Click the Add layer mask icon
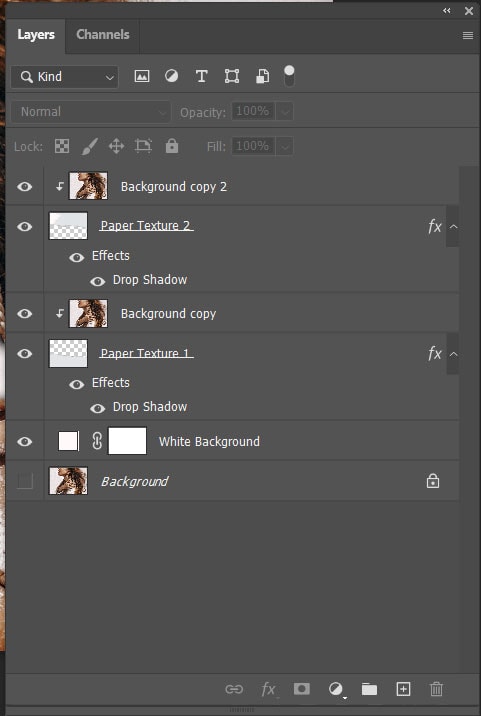 click(301, 689)
